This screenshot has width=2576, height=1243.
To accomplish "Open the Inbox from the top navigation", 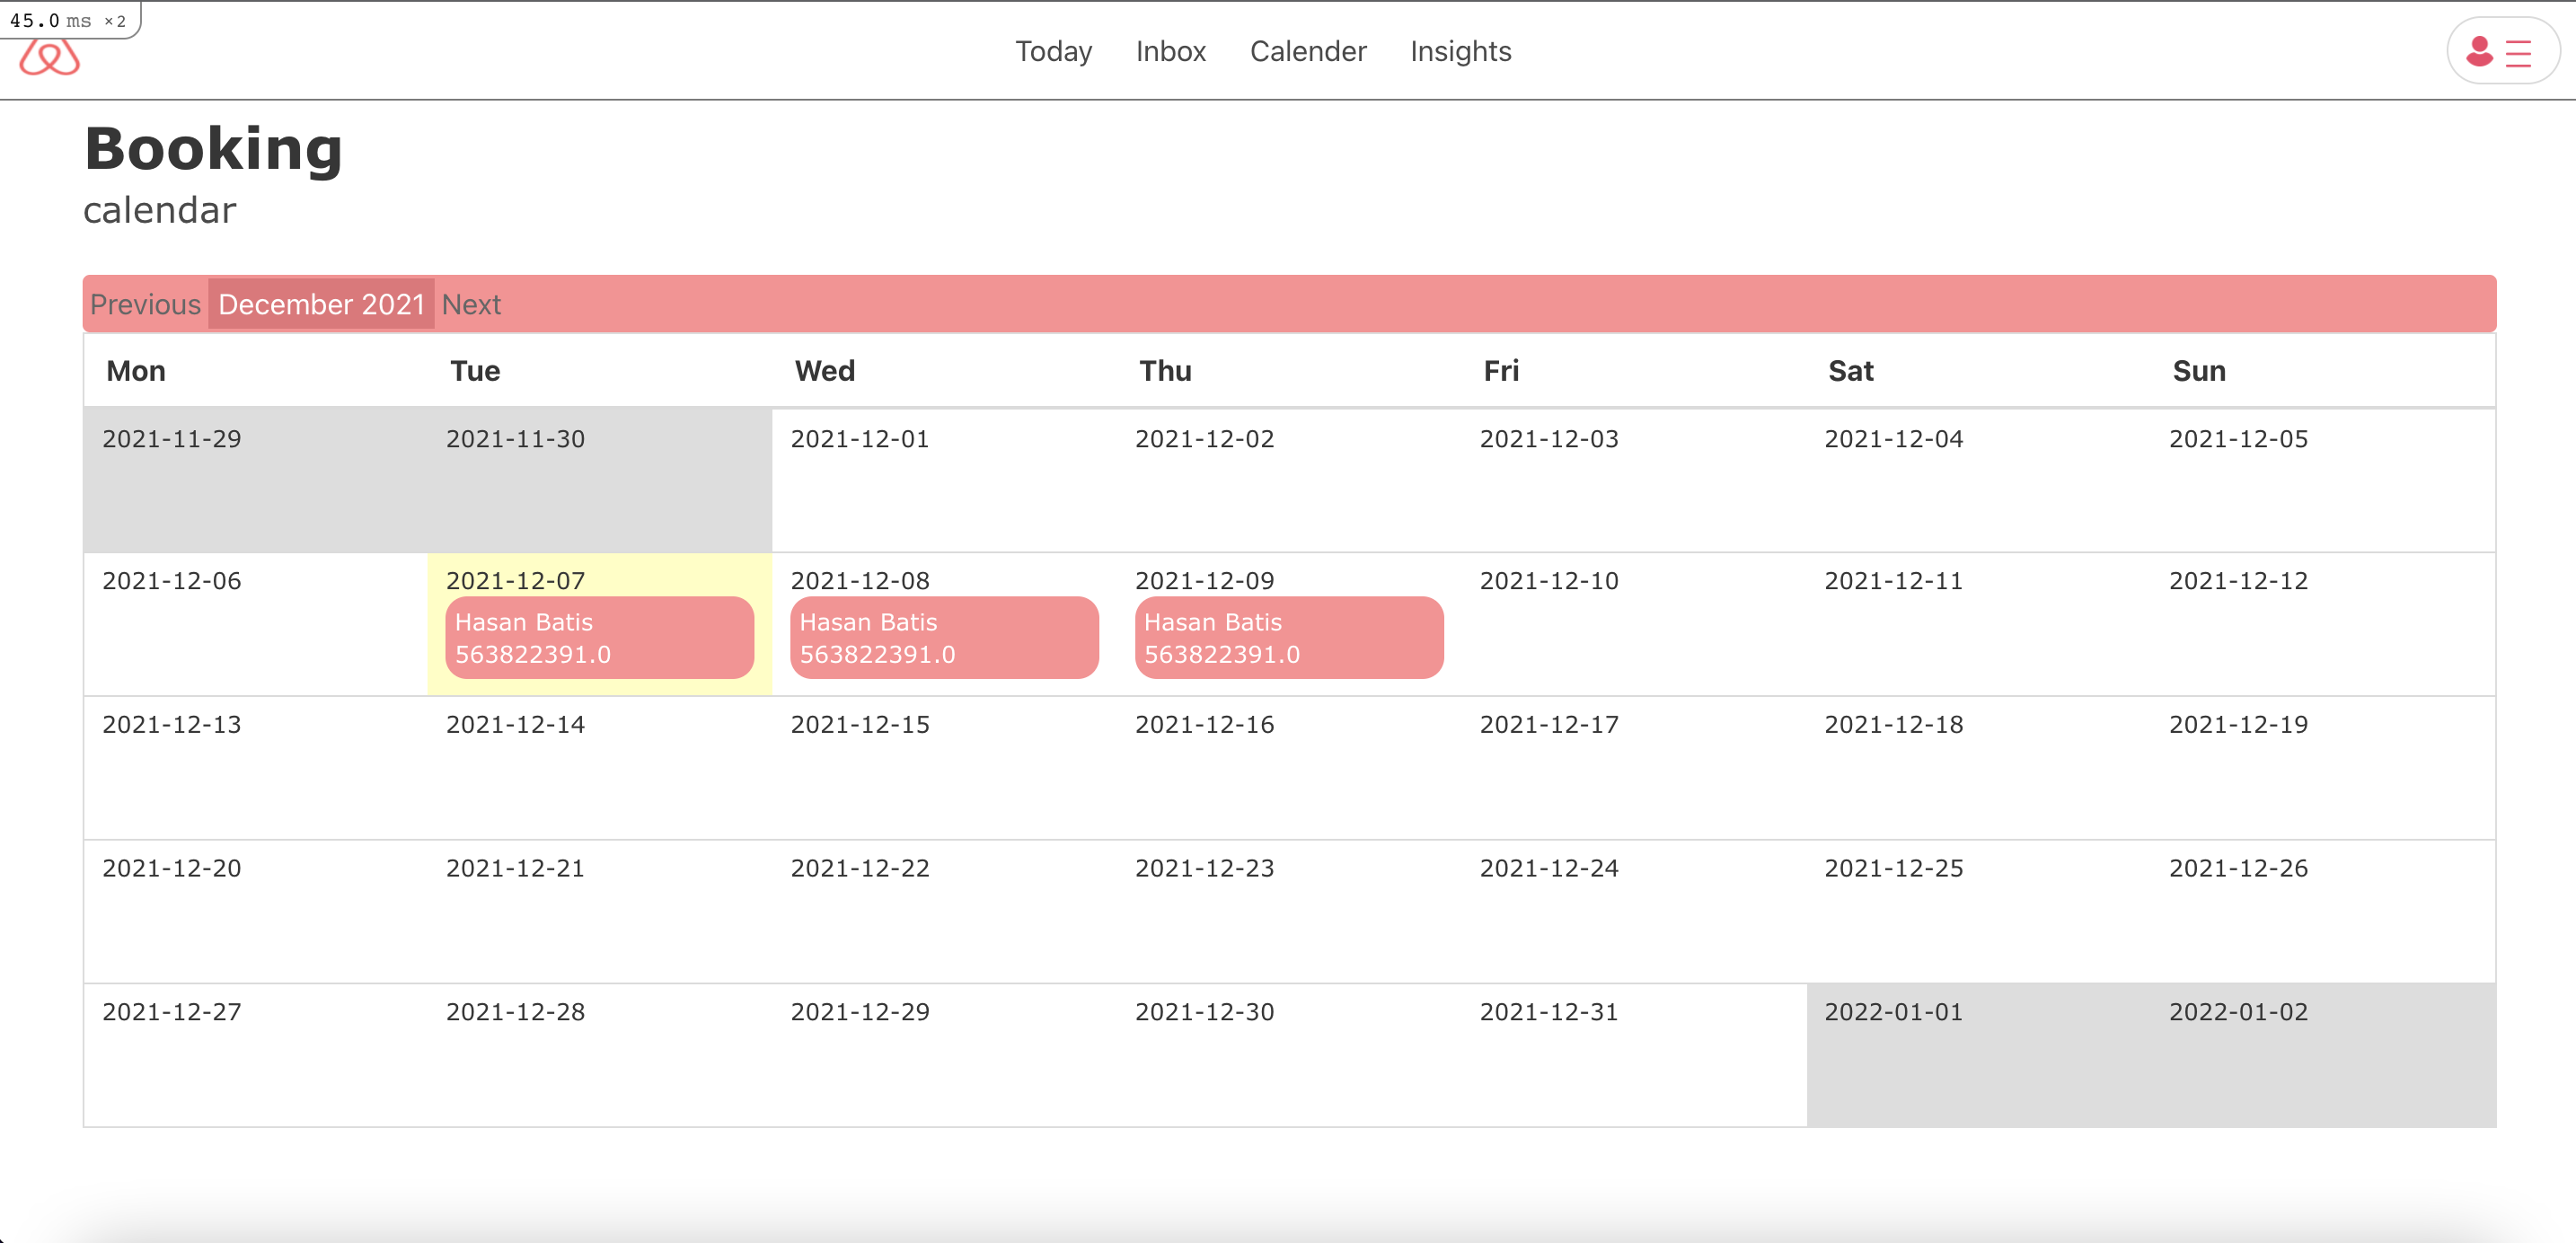I will click(x=1170, y=51).
